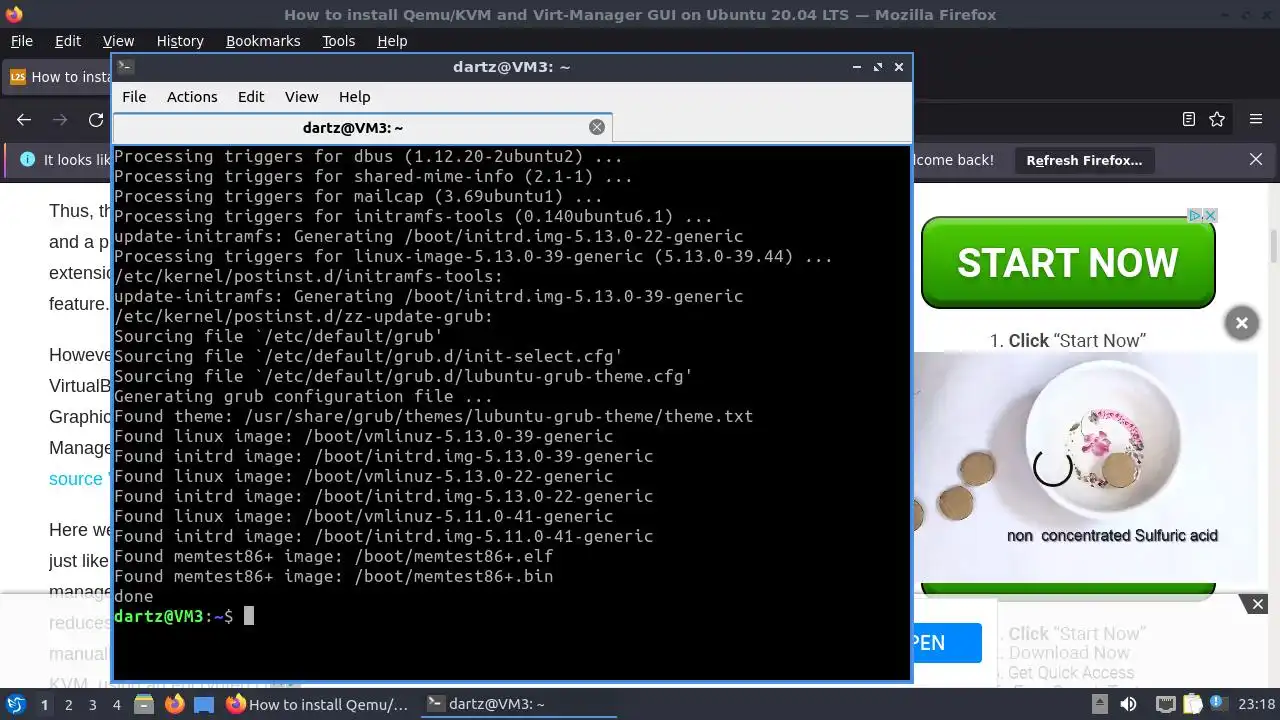Viewport: 1280px width, 720px height.
Task: Dismiss the Firefox notification bar
Action: [x=1256, y=160]
